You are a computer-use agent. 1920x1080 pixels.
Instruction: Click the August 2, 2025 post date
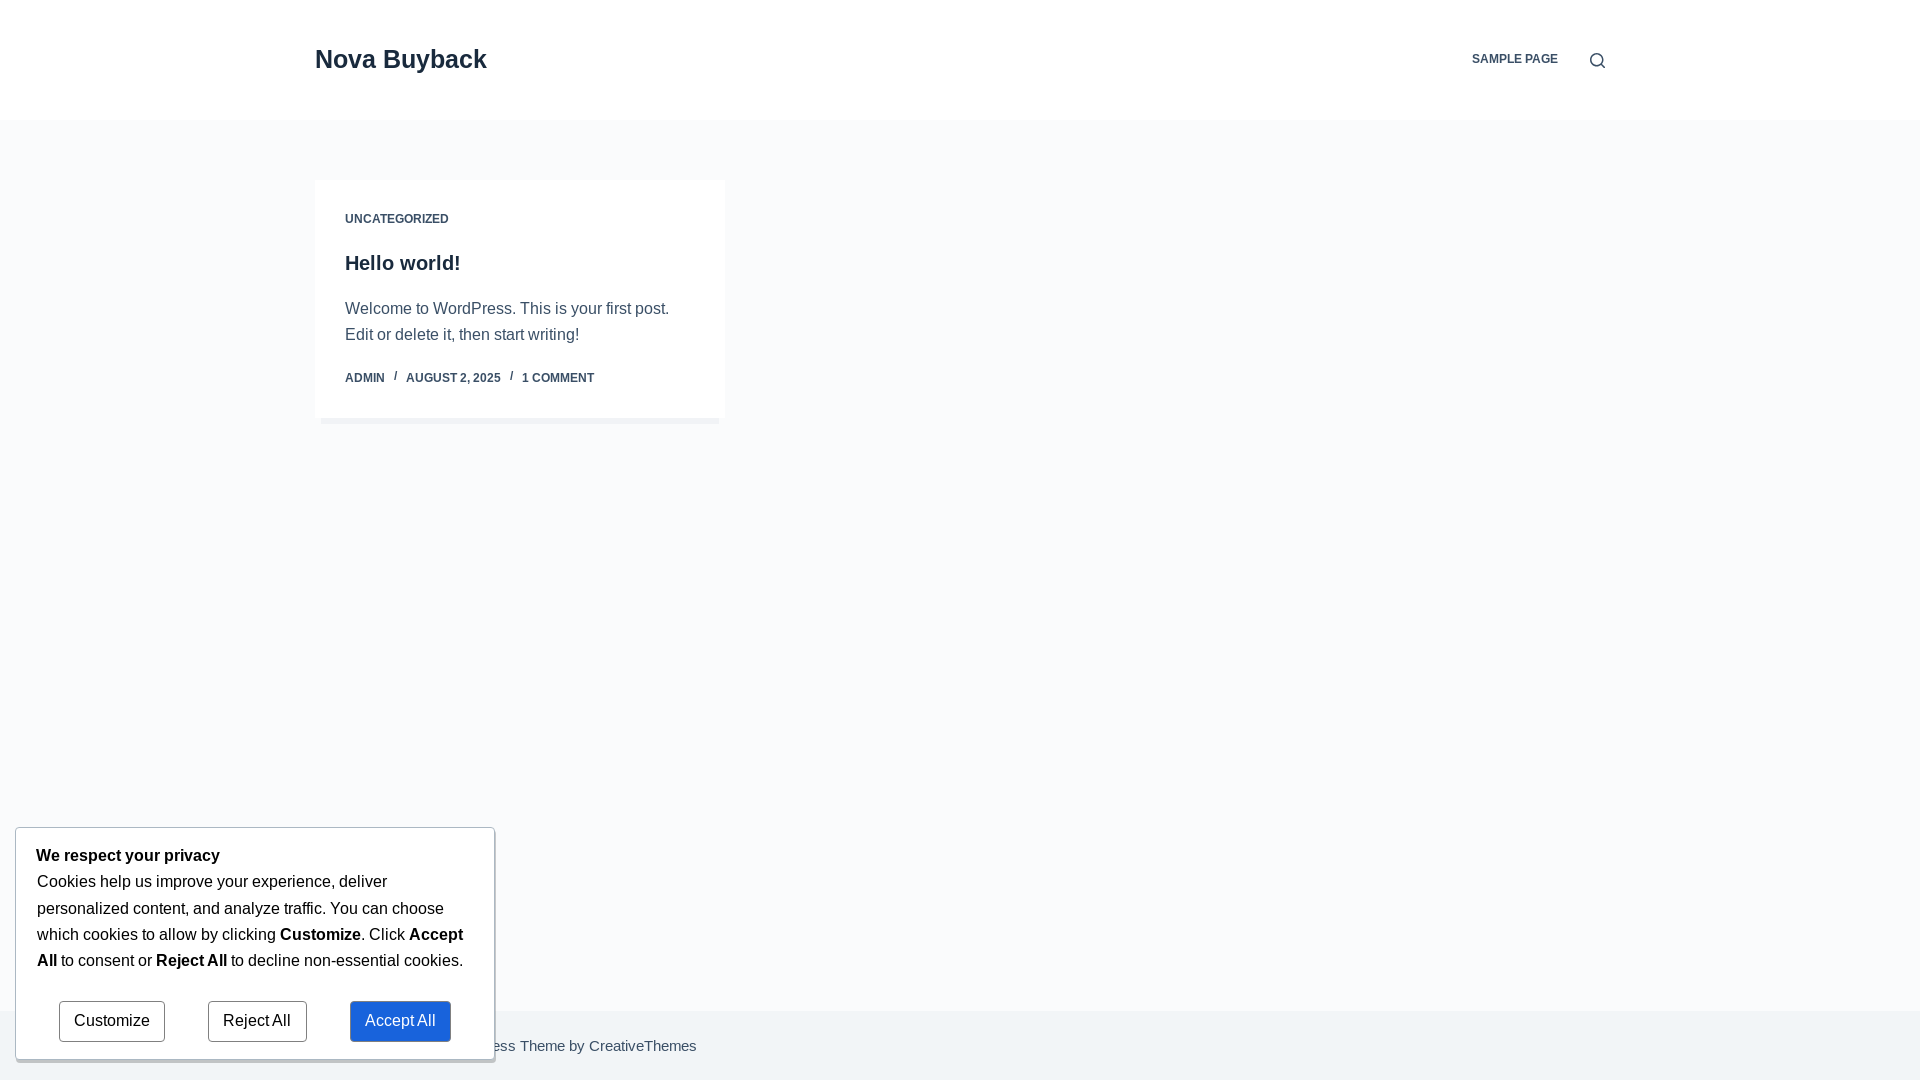click(452, 378)
